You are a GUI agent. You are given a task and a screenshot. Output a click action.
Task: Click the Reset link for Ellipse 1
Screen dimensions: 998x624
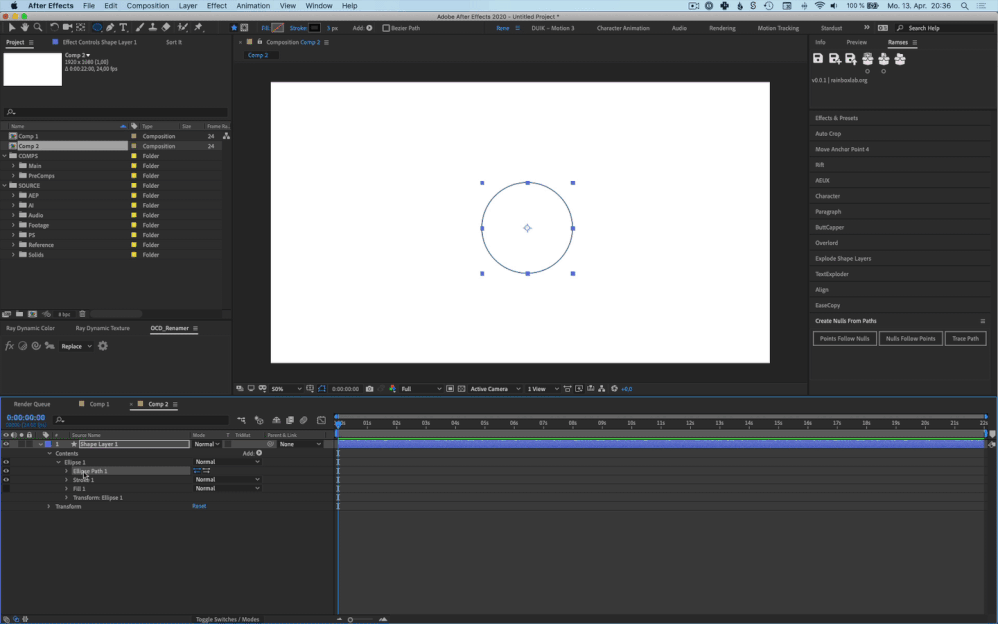[x=199, y=506]
